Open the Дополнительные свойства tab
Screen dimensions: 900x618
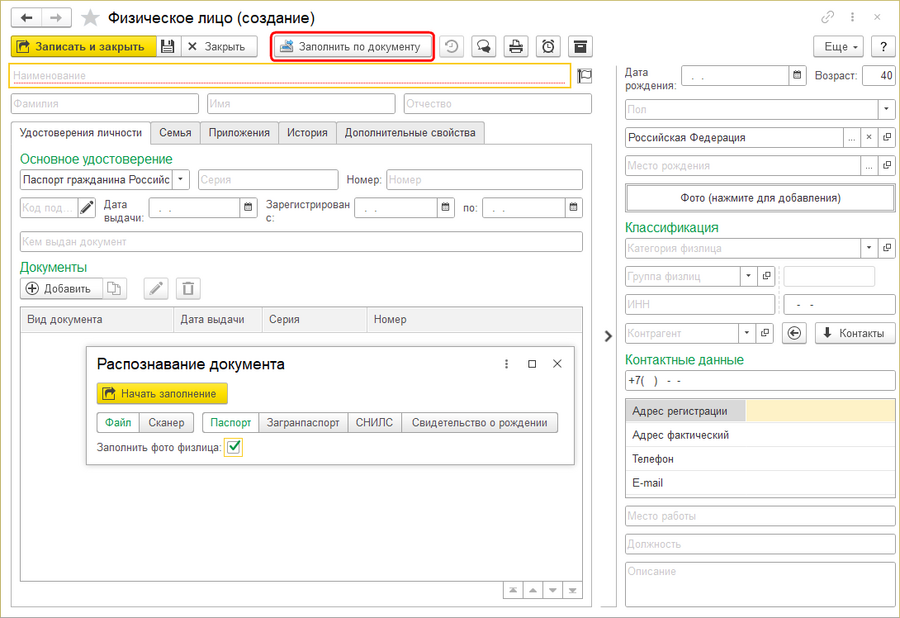pyautogui.click(x=410, y=132)
